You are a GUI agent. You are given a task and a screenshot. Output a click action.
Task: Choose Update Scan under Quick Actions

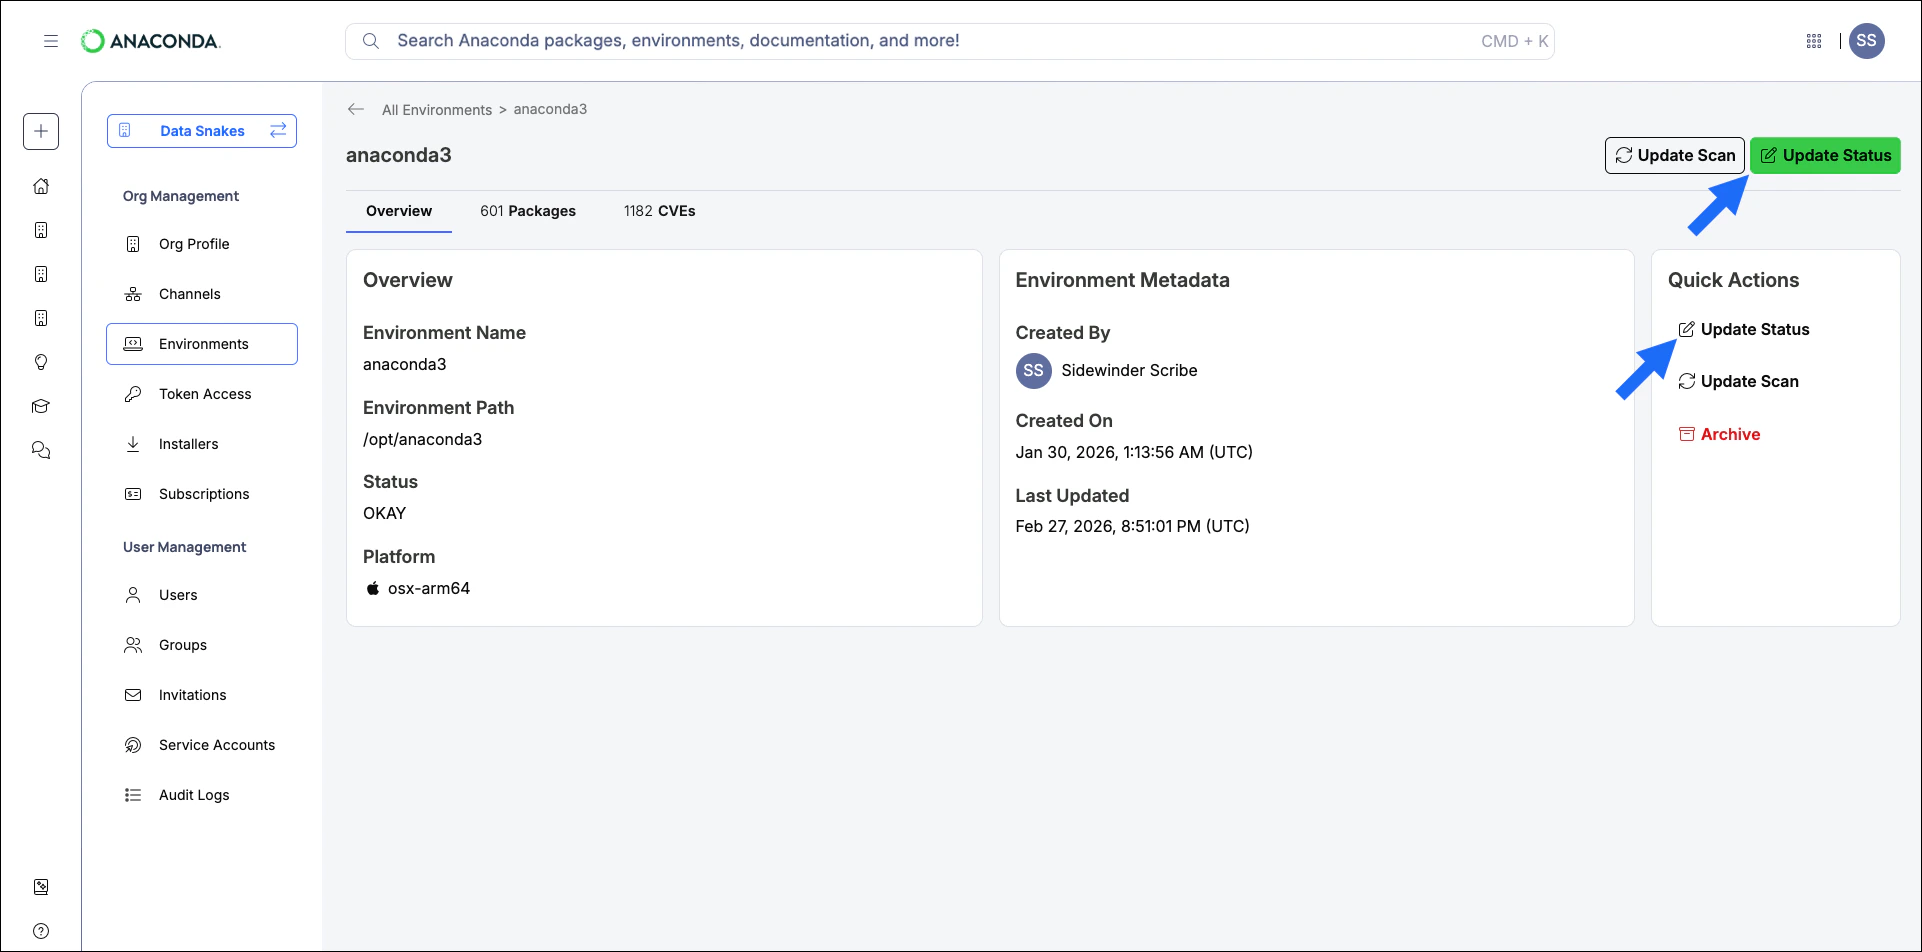click(1739, 381)
